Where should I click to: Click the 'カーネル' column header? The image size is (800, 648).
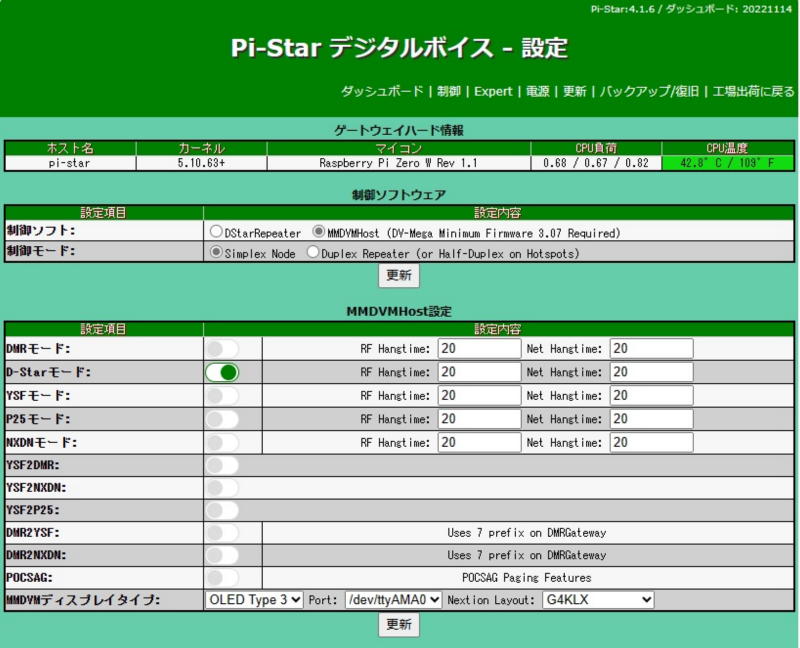(x=202, y=148)
